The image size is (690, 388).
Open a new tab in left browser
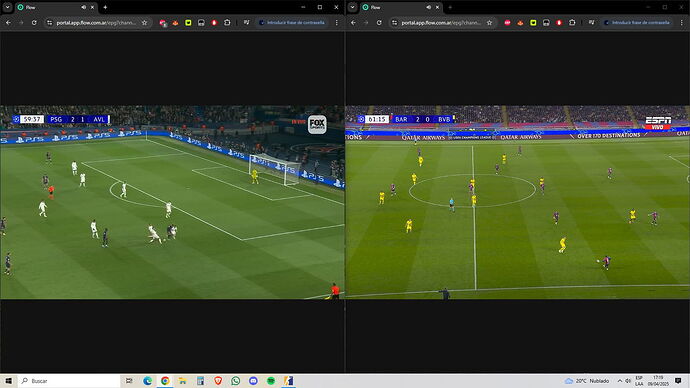(x=105, y=7)
